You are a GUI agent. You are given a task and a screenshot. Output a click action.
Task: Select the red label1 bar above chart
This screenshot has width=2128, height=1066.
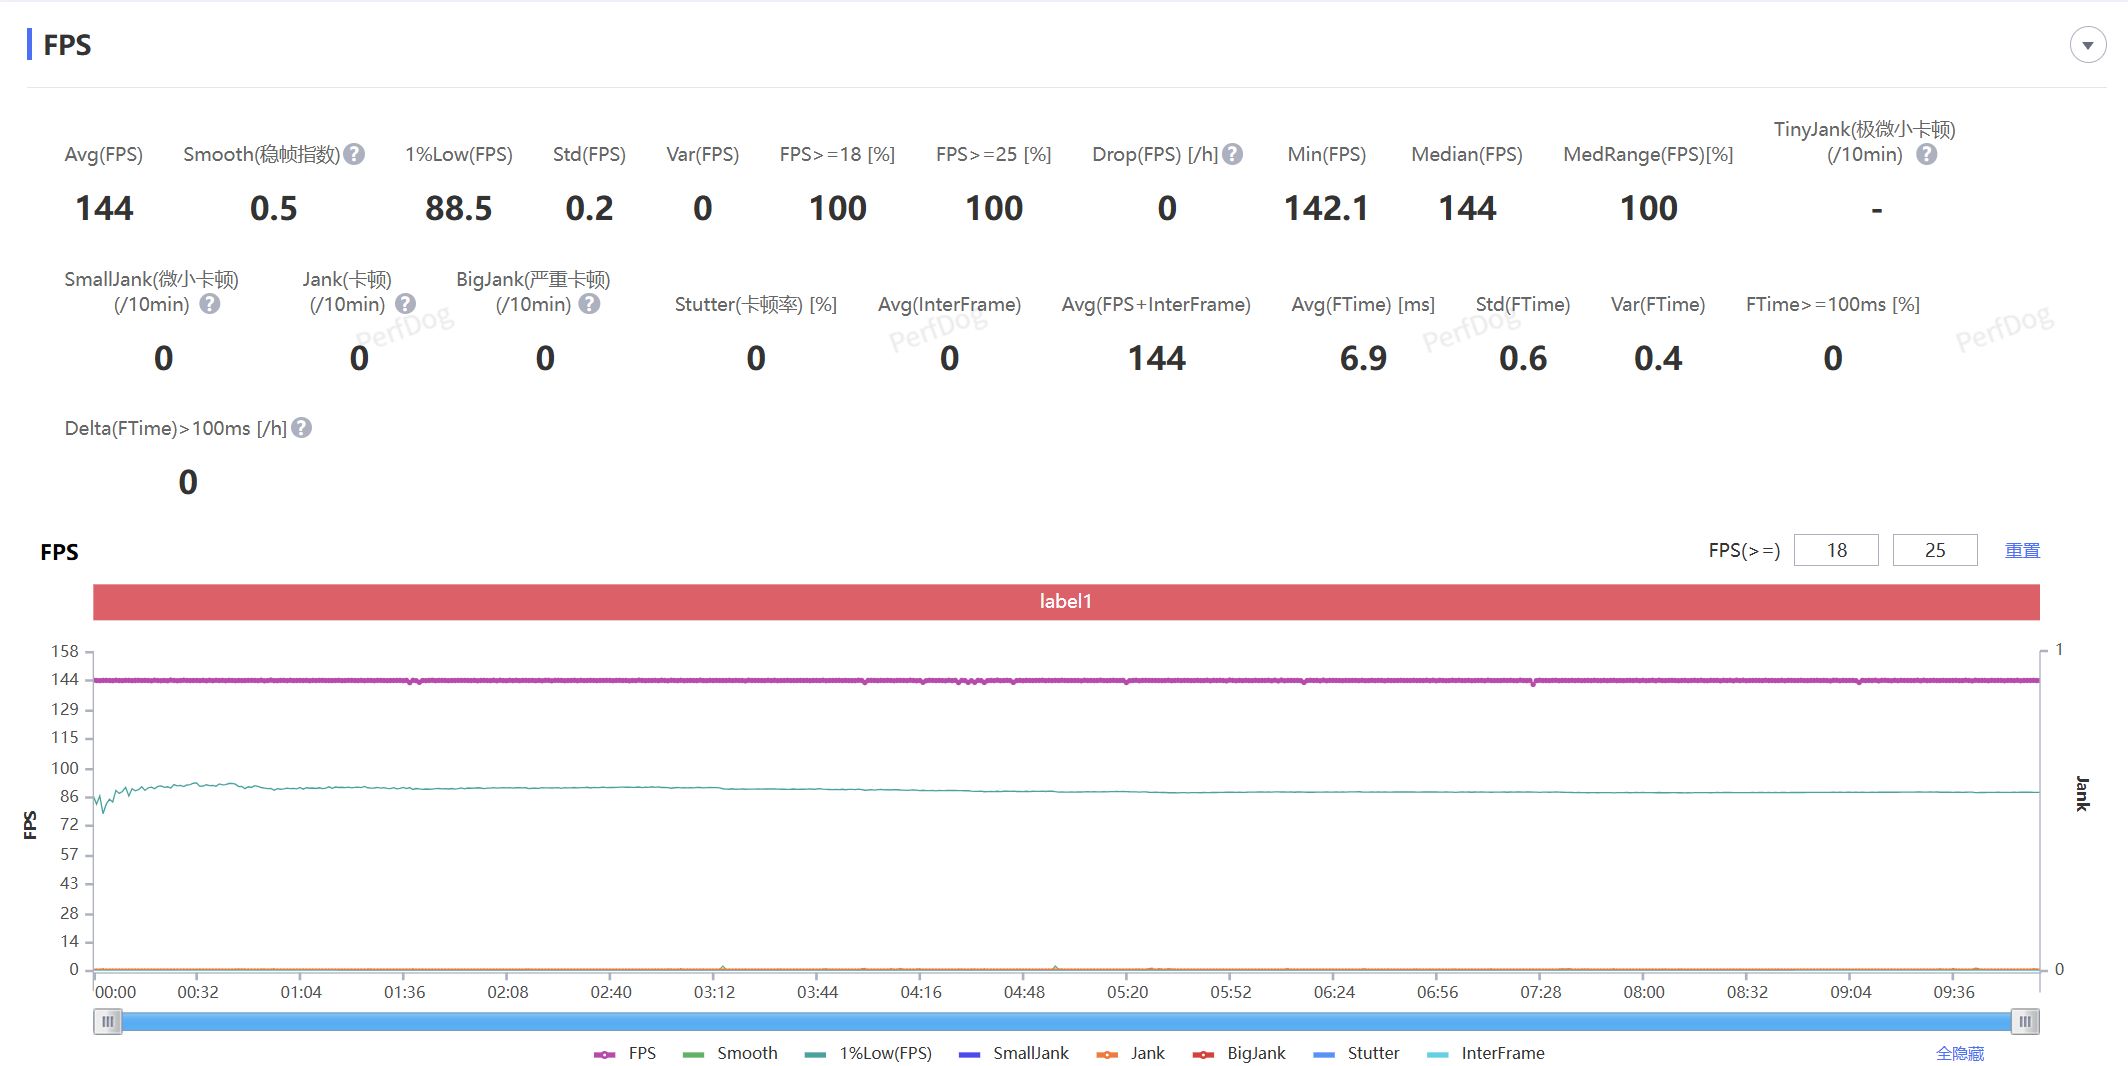(1066, 601)
